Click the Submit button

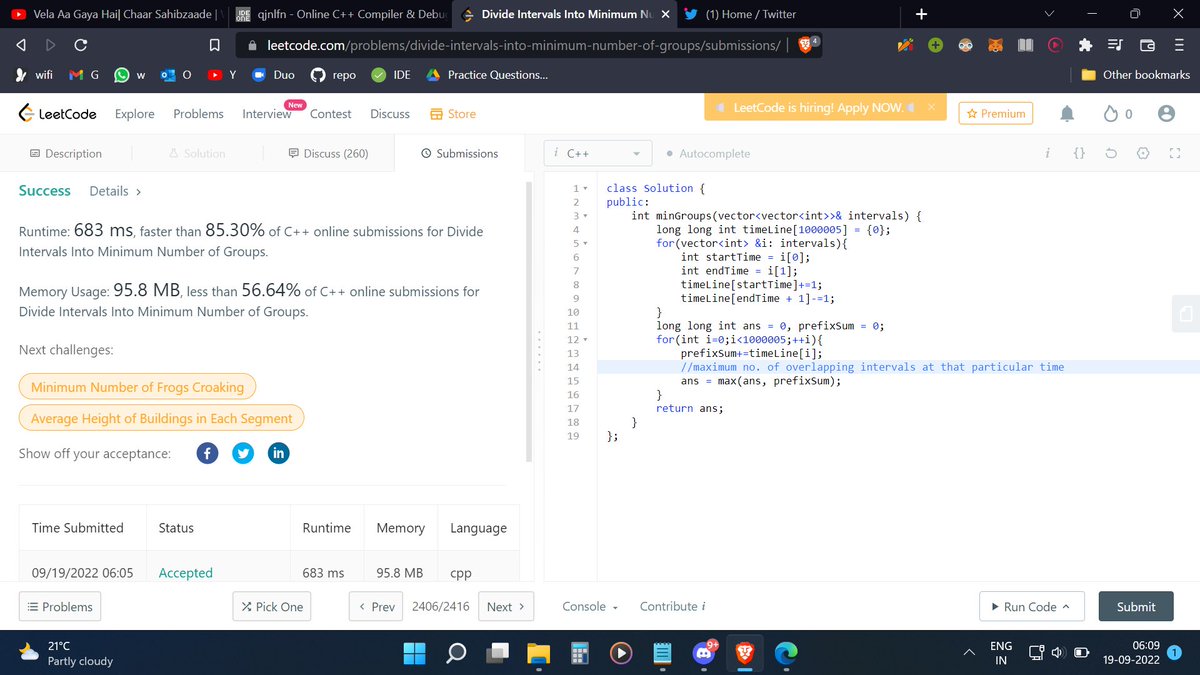tap(1136, 607)
